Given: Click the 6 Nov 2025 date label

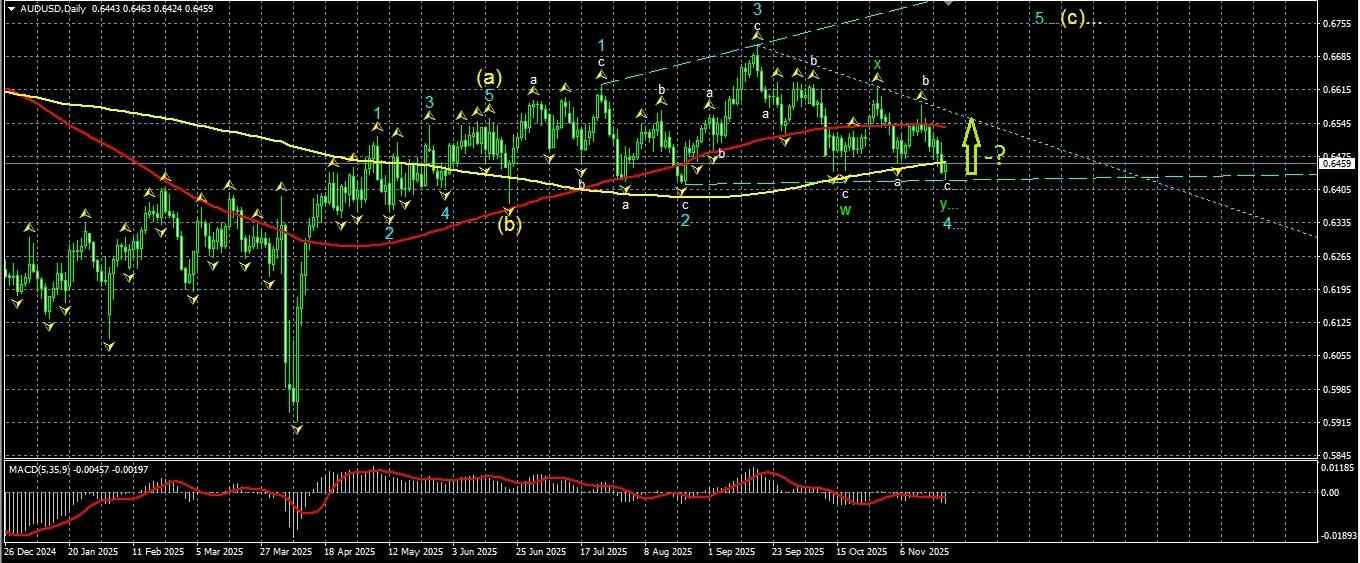Looking at the screenshot, I should (x=925, y=551).
